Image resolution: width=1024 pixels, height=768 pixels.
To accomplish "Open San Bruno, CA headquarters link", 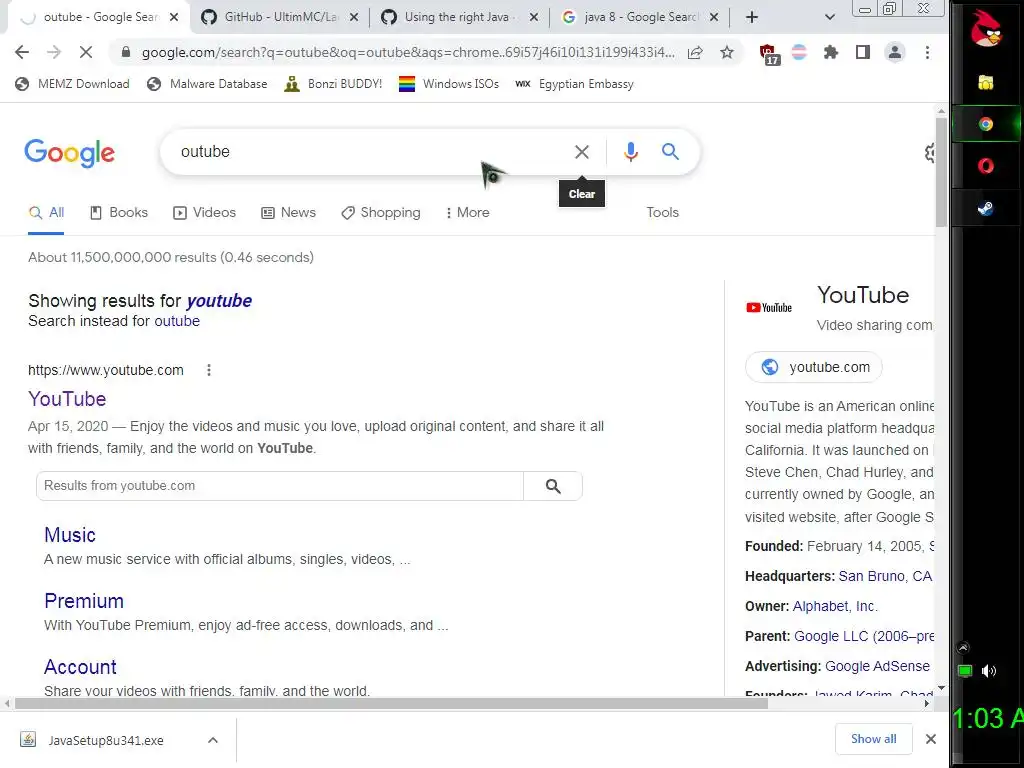I will tap(885, 576).
